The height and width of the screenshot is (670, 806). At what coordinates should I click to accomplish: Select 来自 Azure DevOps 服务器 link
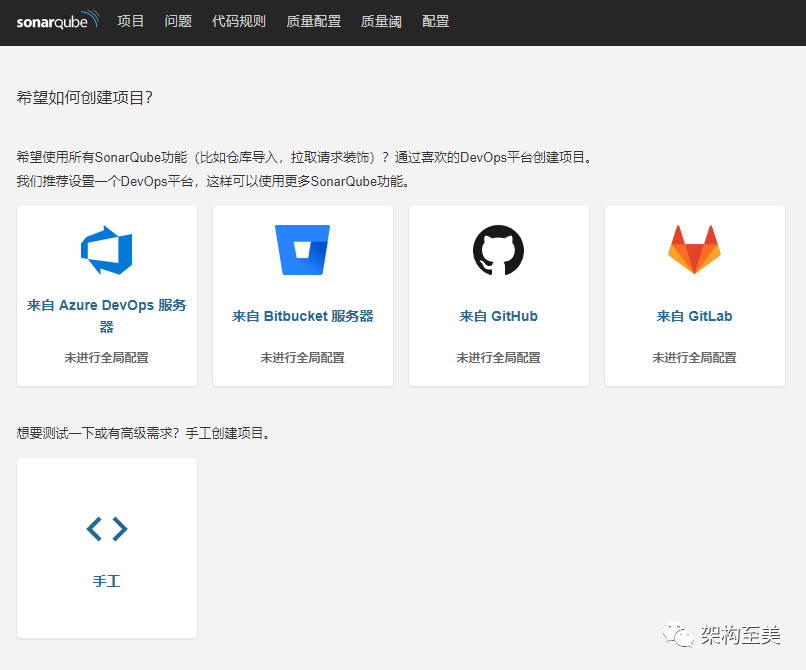coord(106,315)
